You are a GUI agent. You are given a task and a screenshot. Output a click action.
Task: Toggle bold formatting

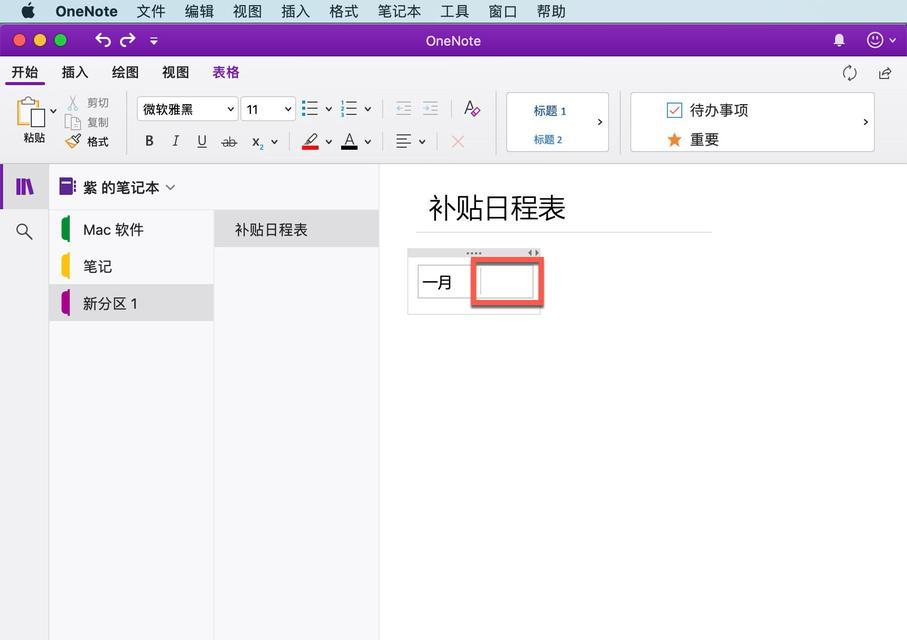[149, 141]
